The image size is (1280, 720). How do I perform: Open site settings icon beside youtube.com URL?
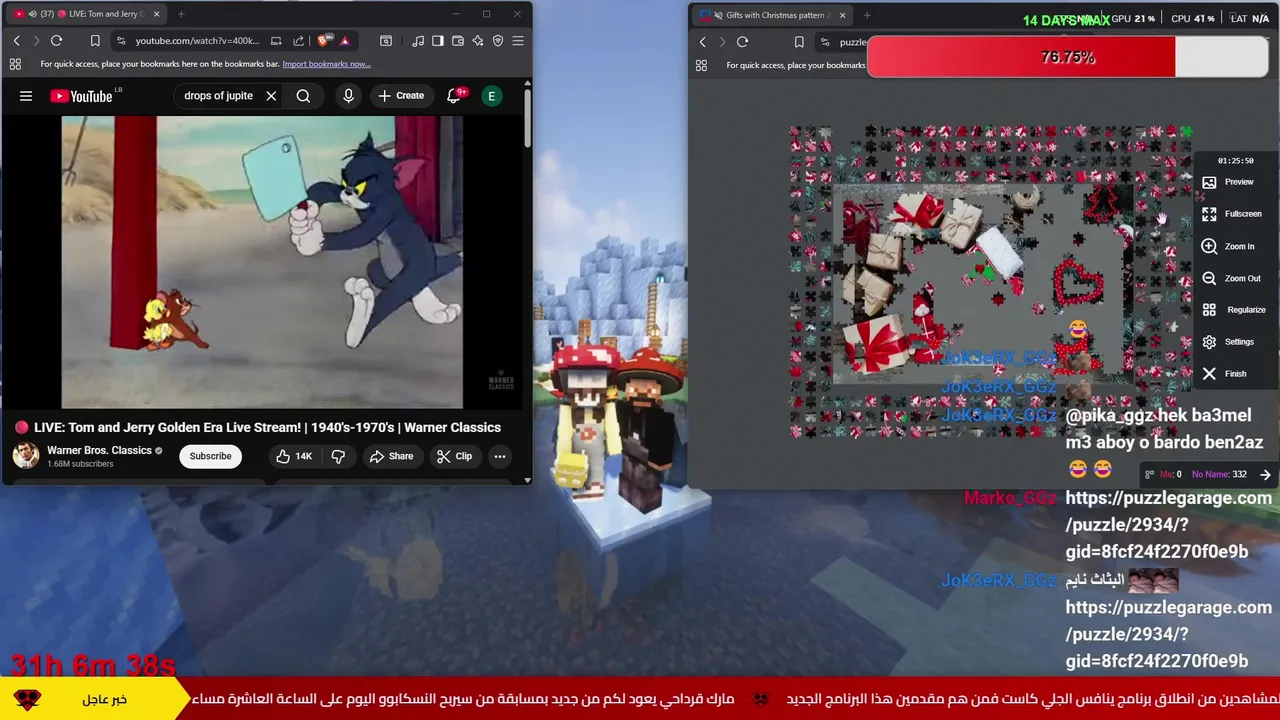121,41
